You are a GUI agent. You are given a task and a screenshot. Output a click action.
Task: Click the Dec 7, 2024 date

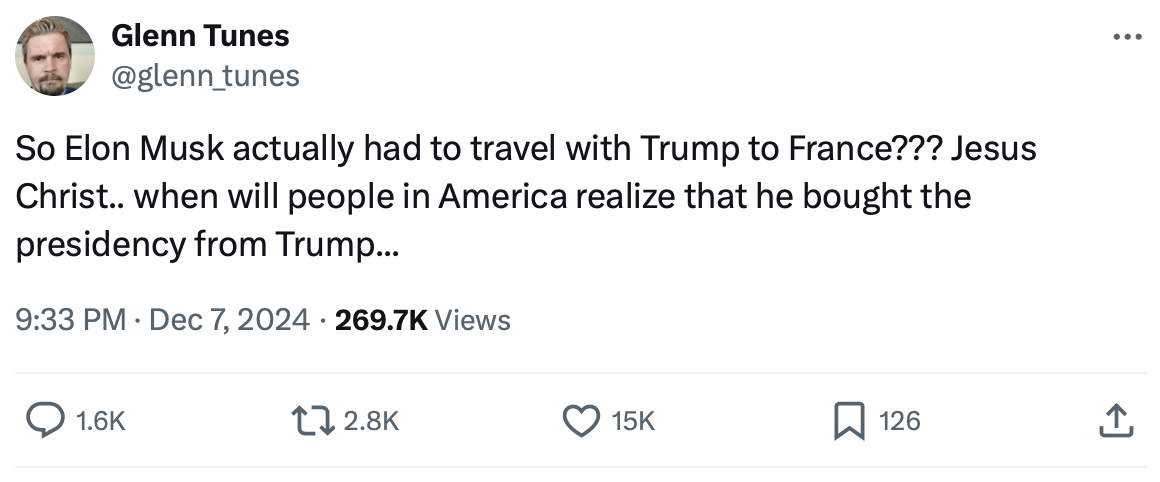pos(228,320)
